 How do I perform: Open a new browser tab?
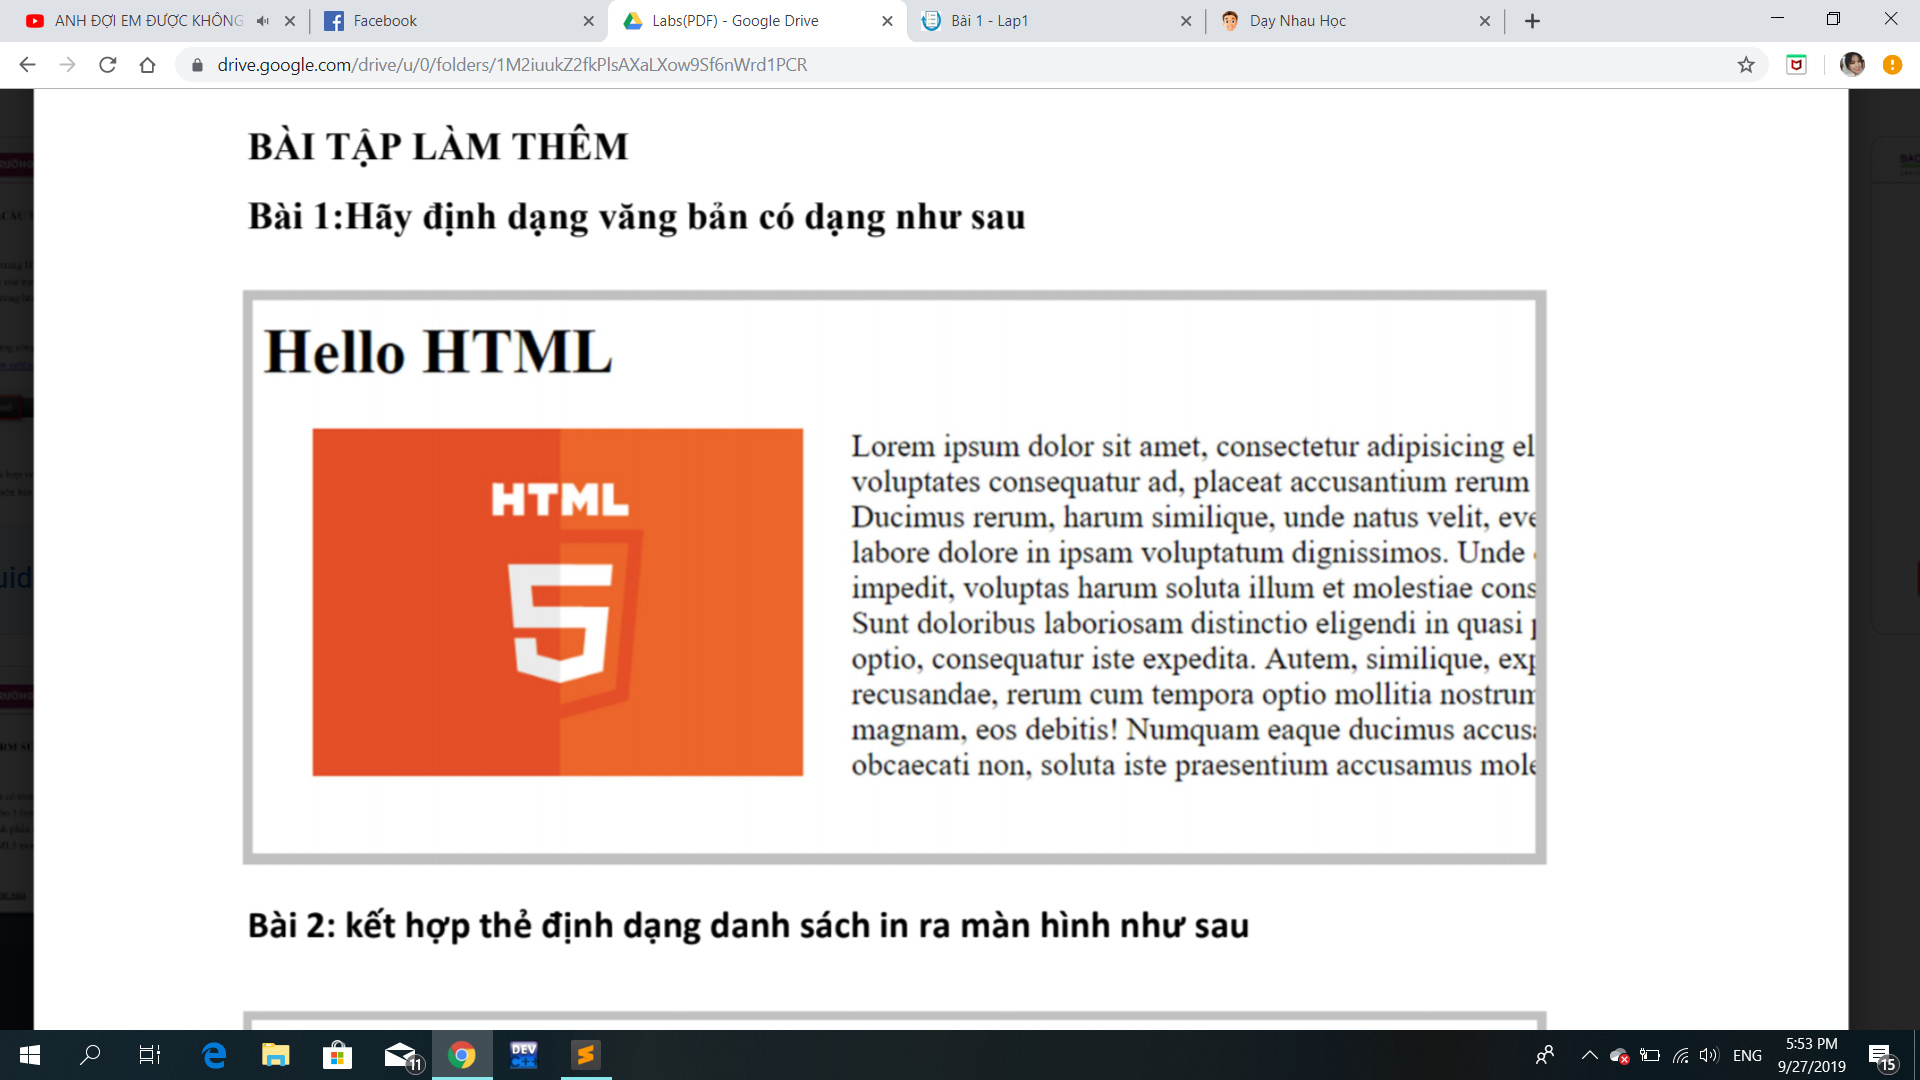click(1532, 20)
